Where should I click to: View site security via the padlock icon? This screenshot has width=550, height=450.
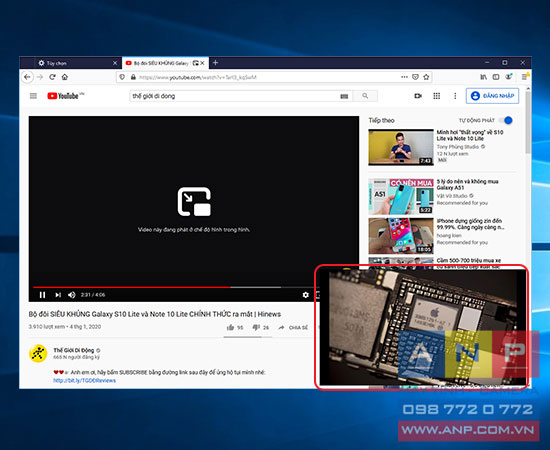133,77
